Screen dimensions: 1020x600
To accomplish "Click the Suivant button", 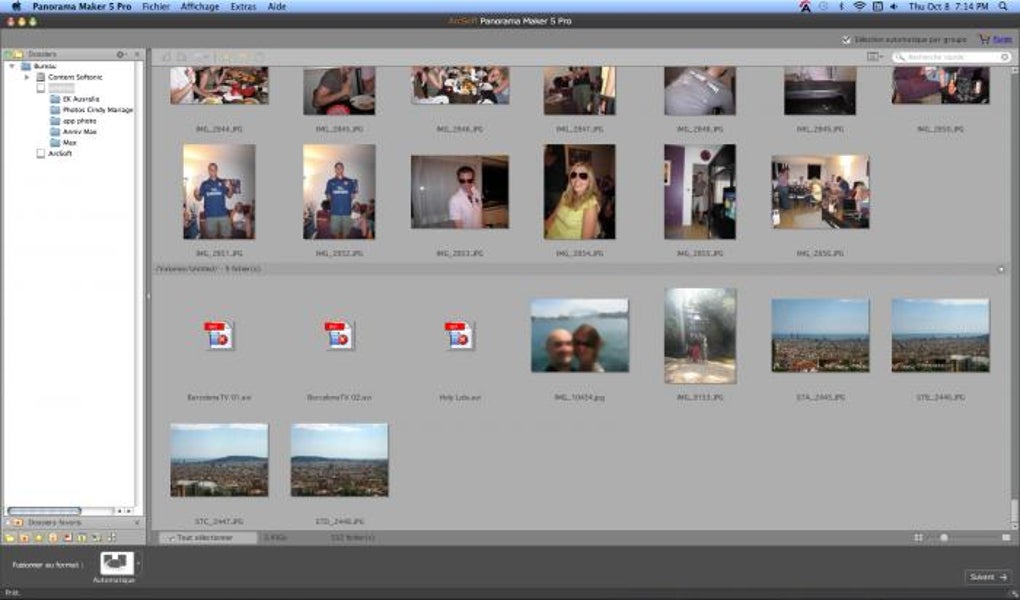I will [x=988, y=577].
